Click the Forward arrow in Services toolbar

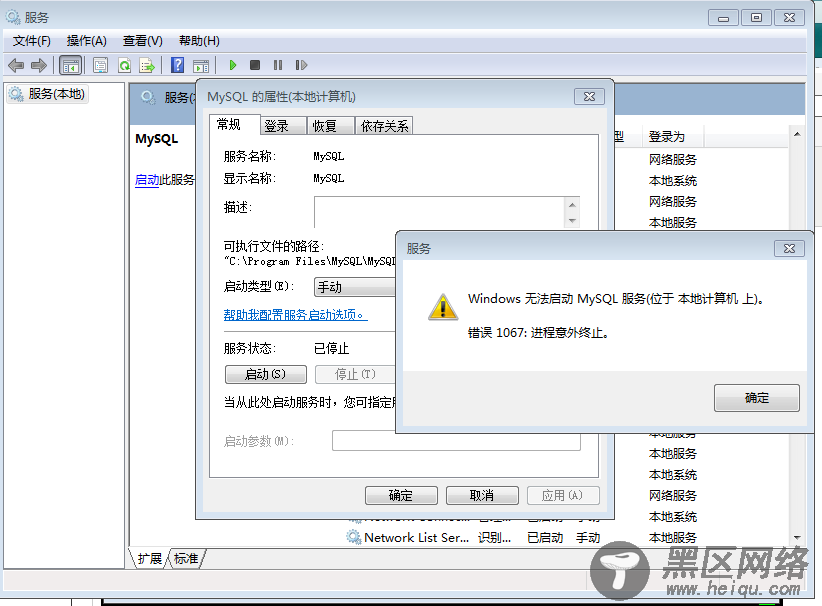[39, 66]
